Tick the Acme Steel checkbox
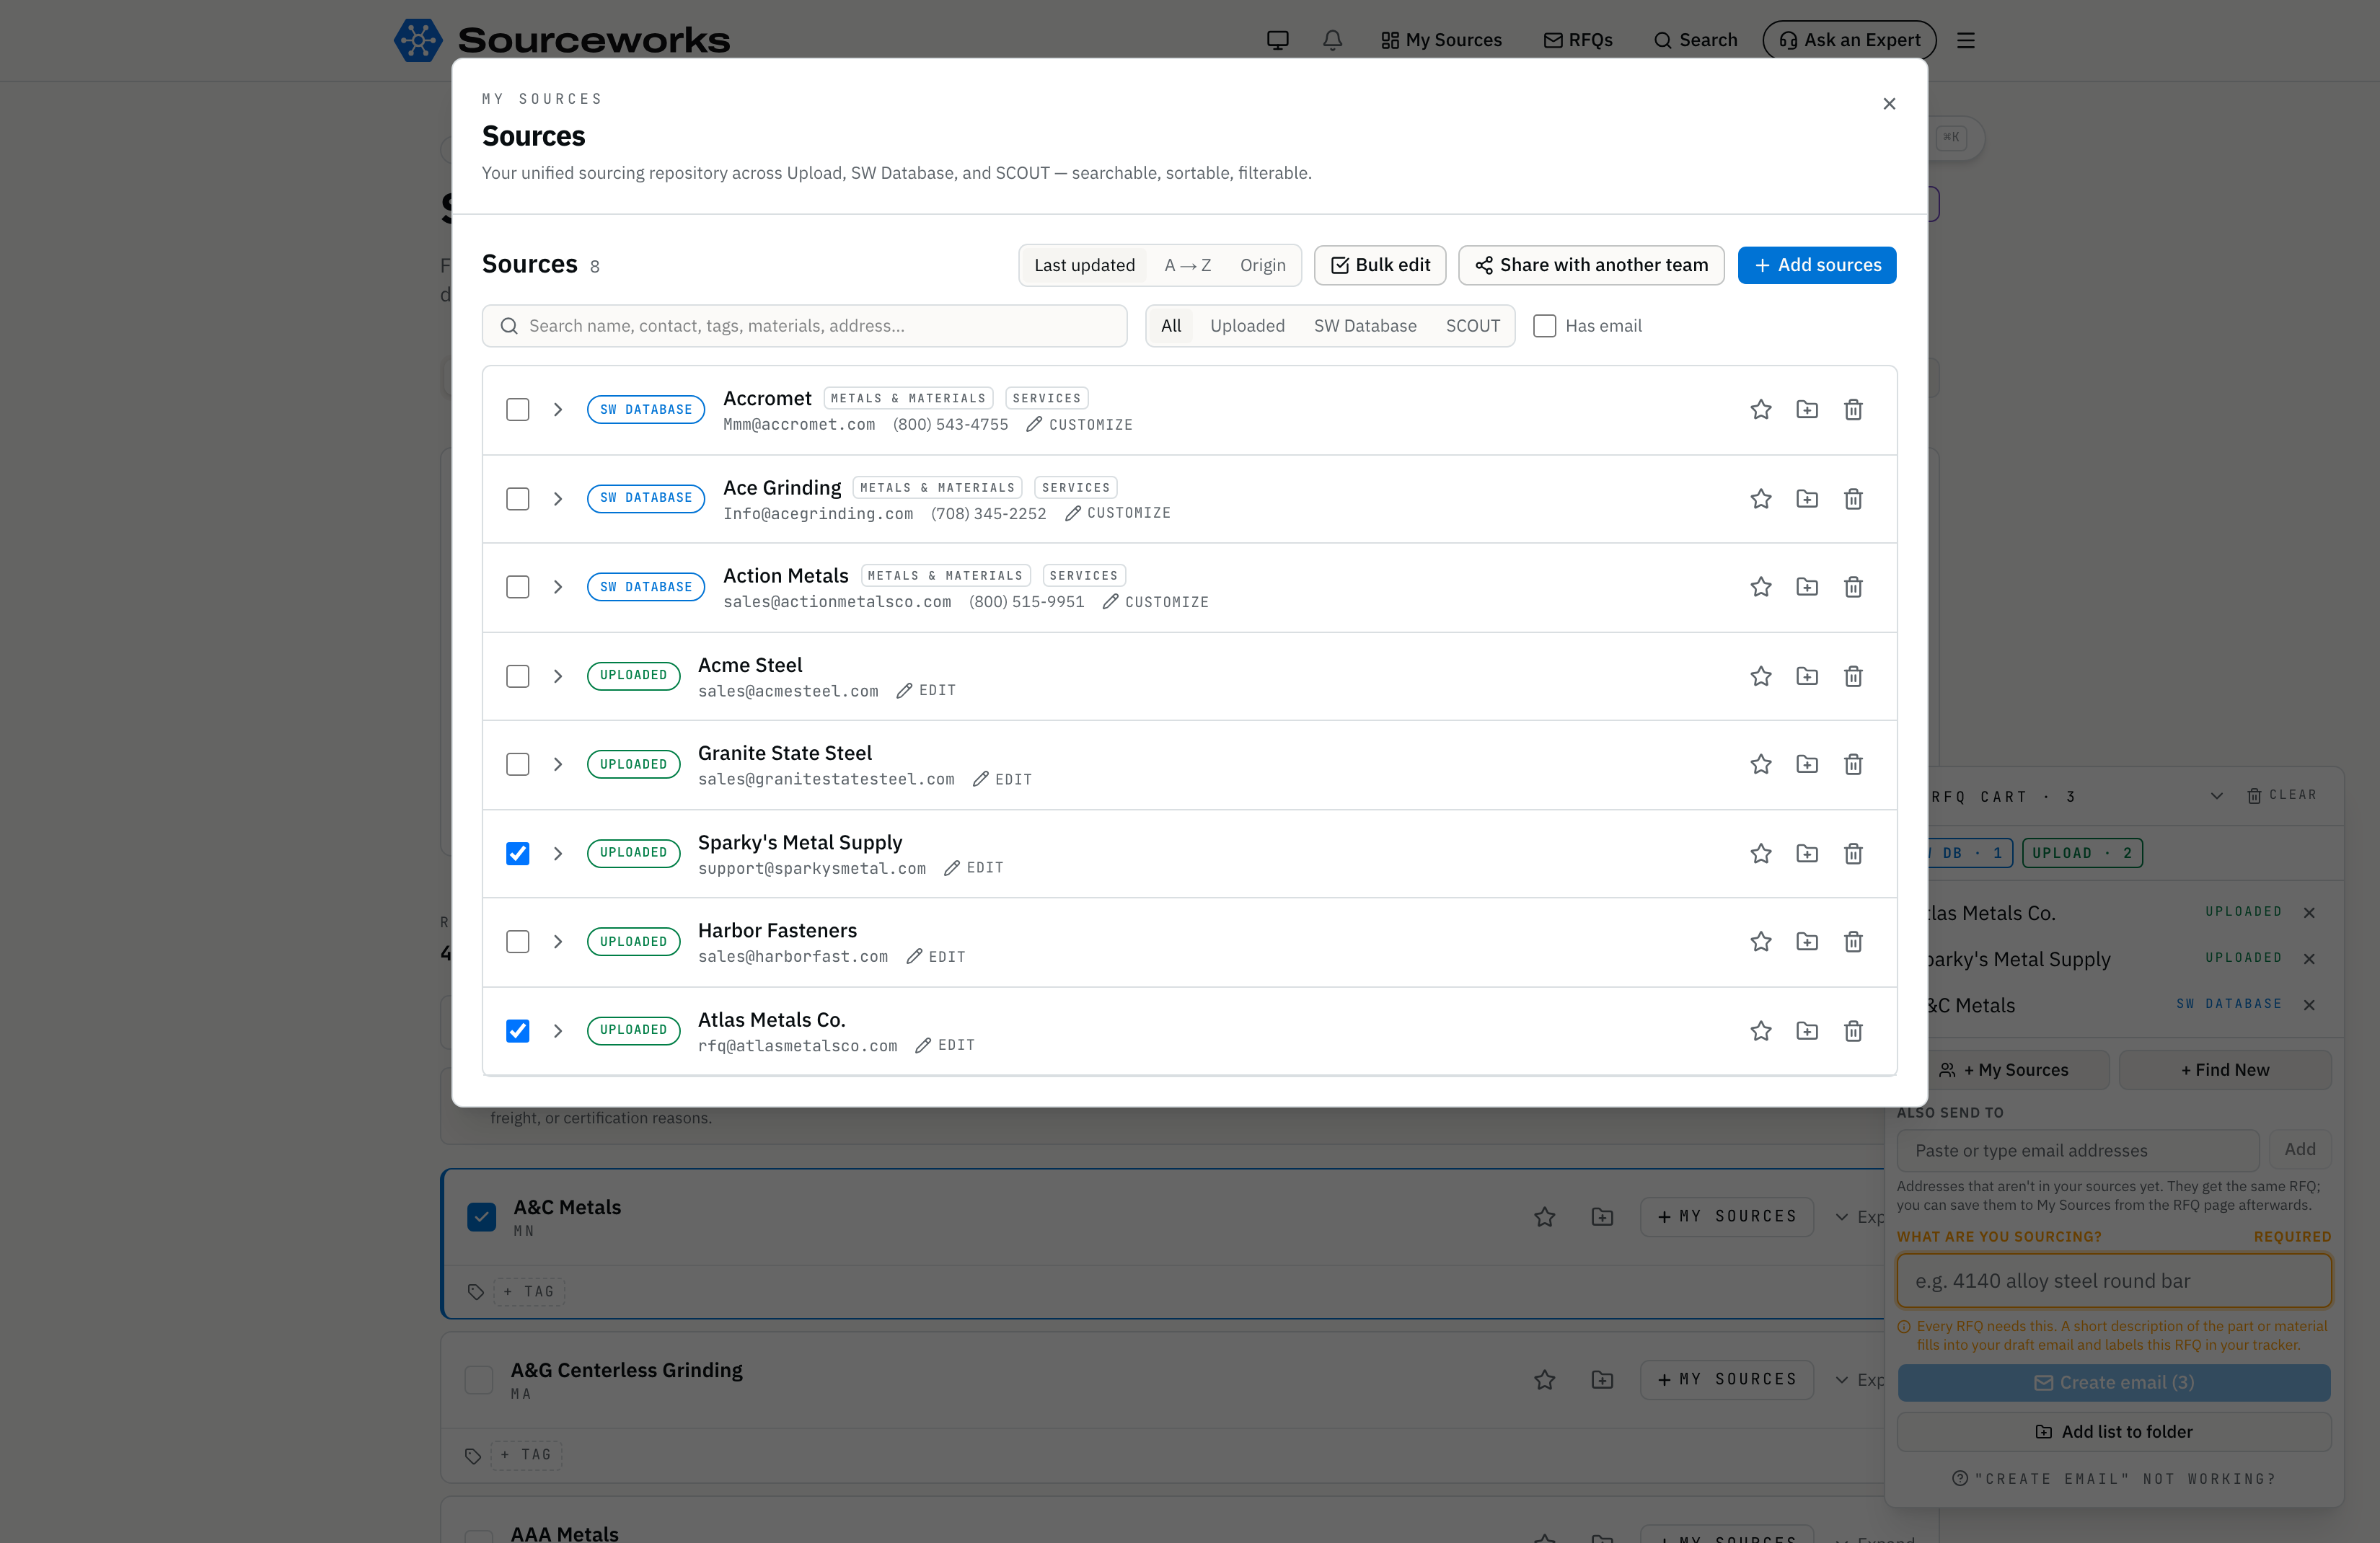Viewport: 2380px width, 1543px height. pos(517,677)
